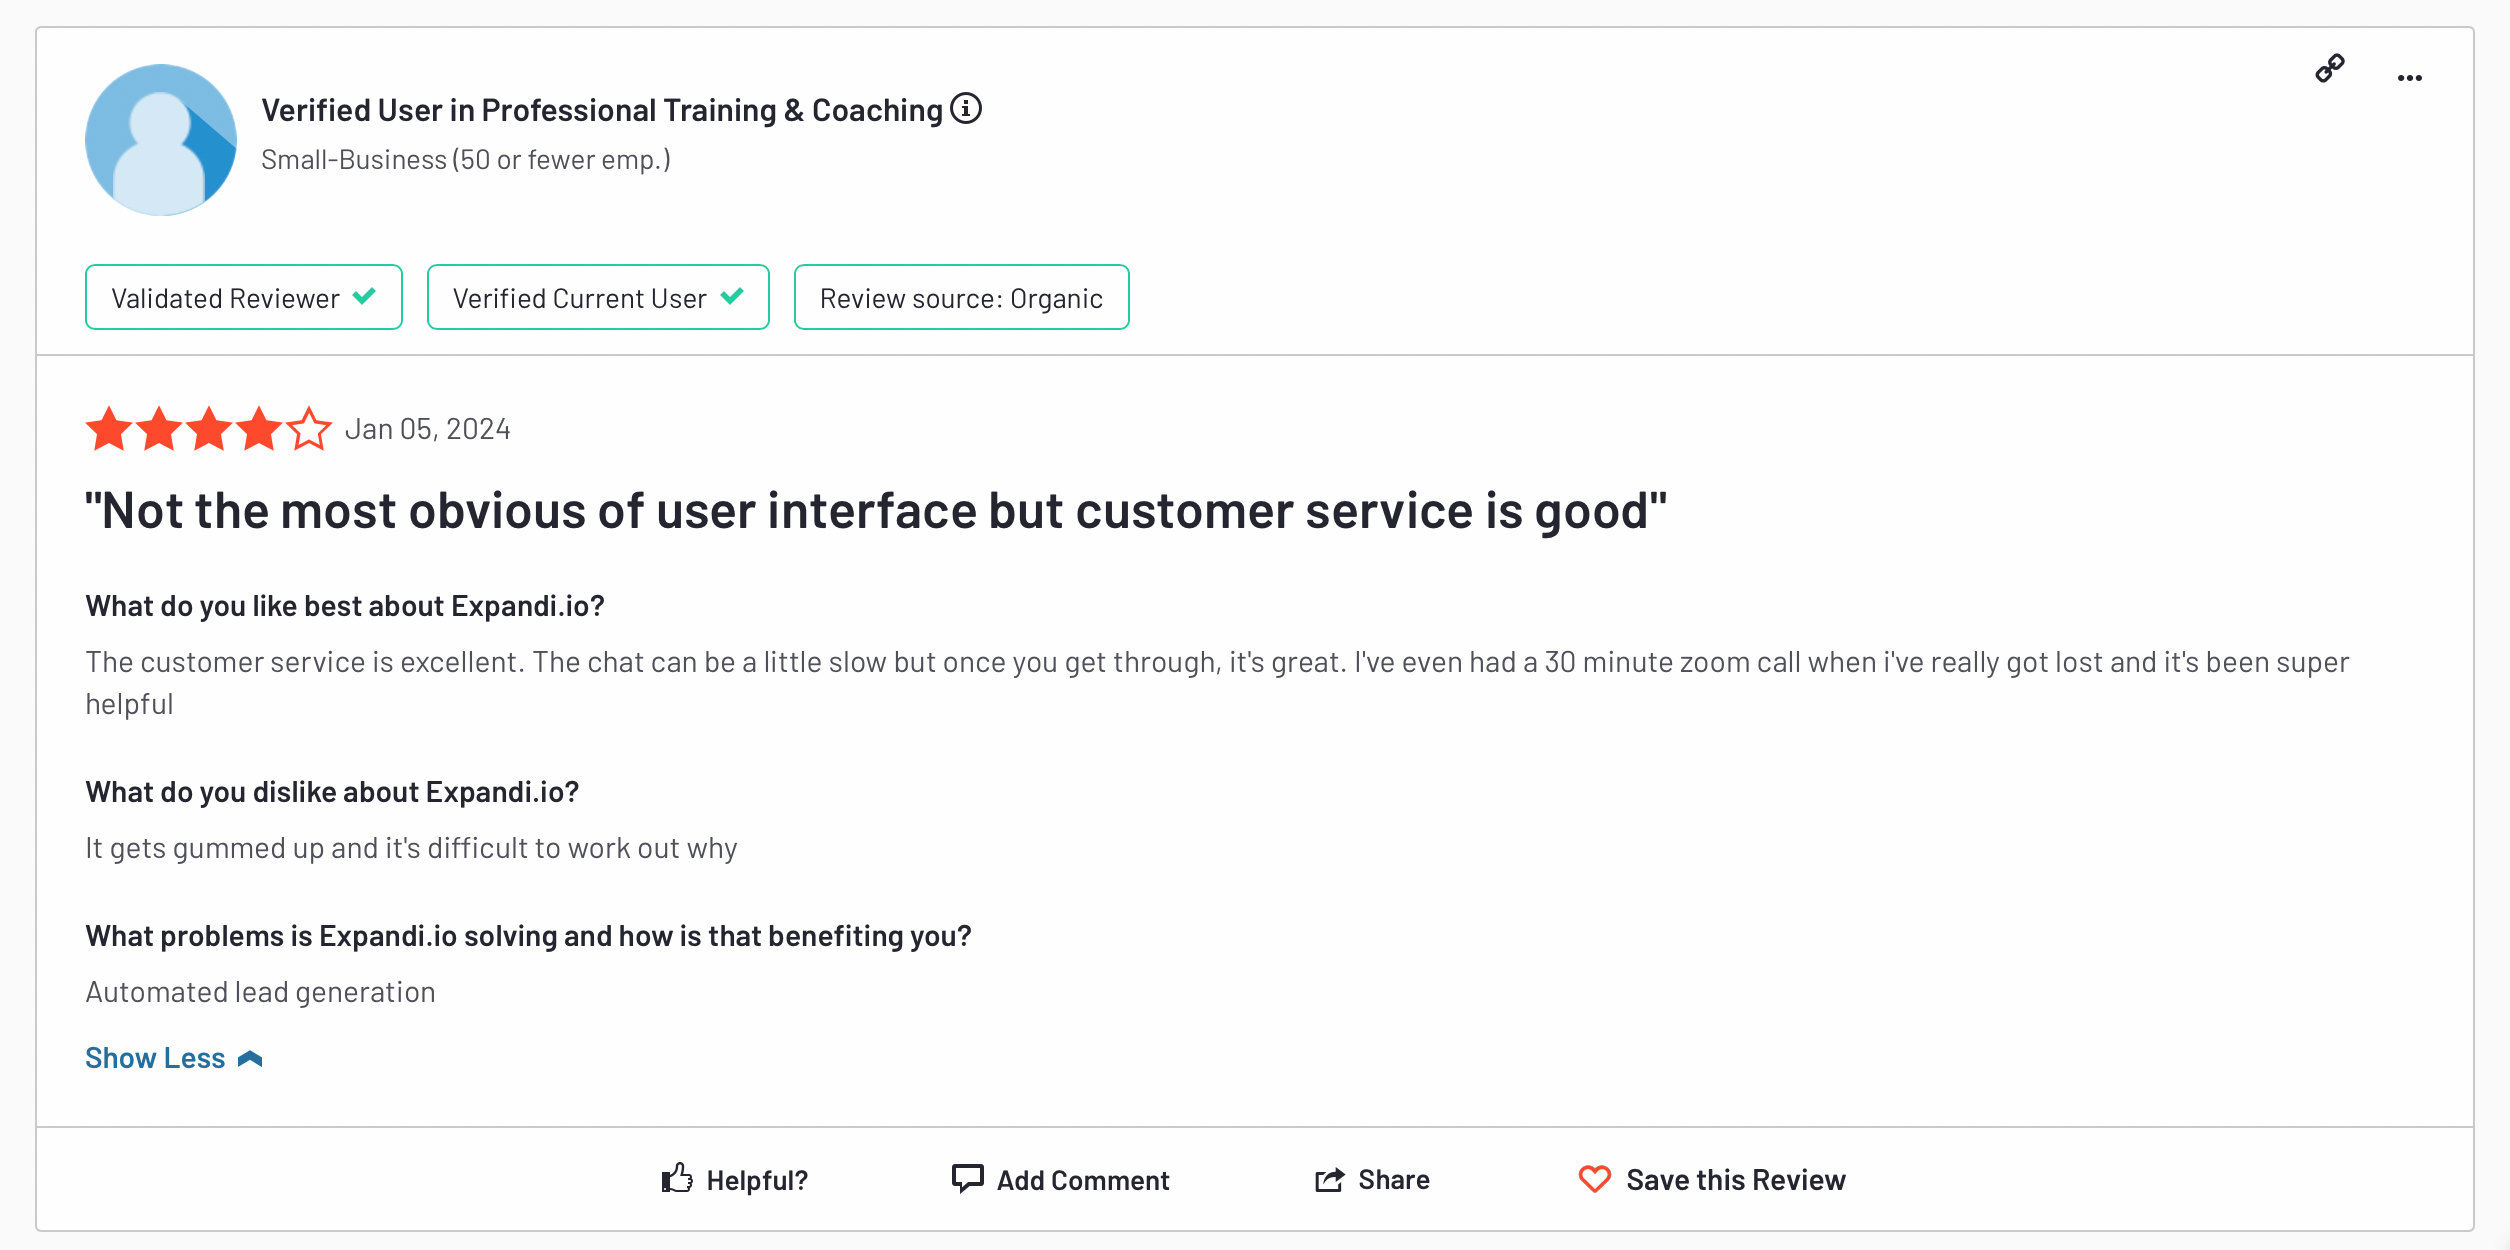Viewport: 2510px width, 1250px height.
Task: Click the 'What do you dislike' question
Action: click(x=332, y=792)
